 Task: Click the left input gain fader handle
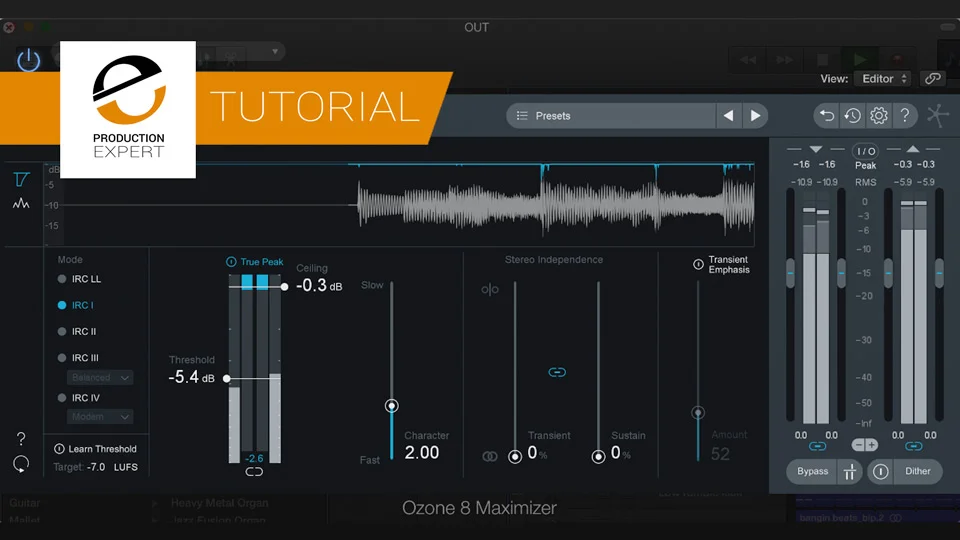click(x=790, y=273)
